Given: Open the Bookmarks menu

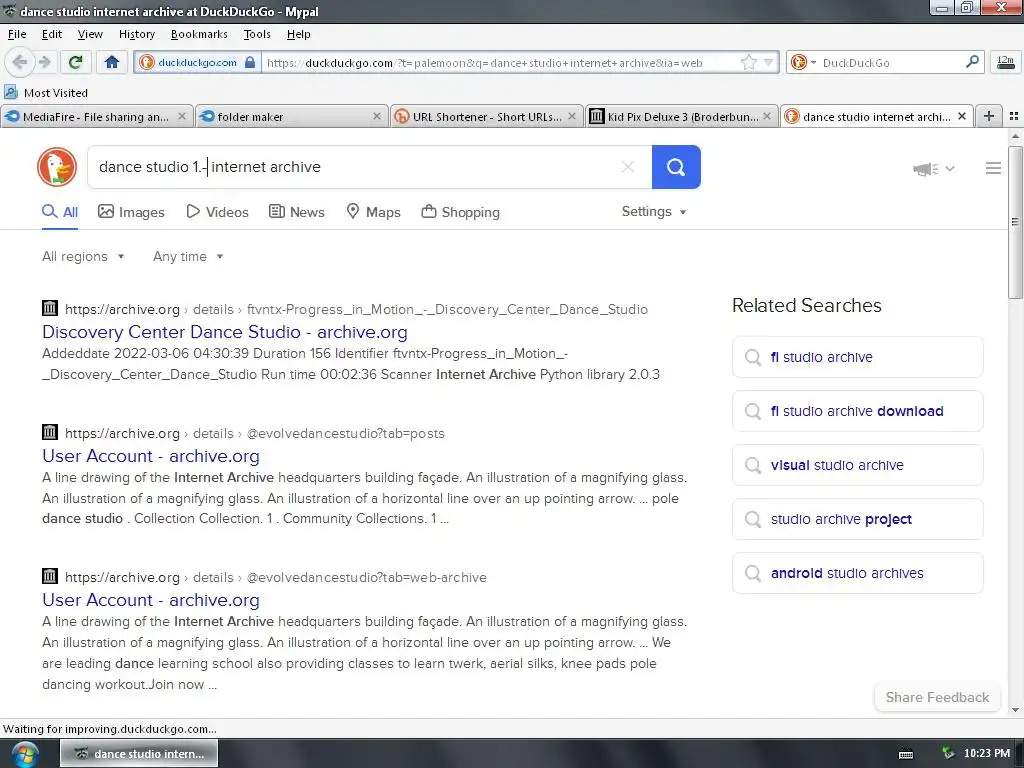Looking at the screenshot, I should coord(199,34).
